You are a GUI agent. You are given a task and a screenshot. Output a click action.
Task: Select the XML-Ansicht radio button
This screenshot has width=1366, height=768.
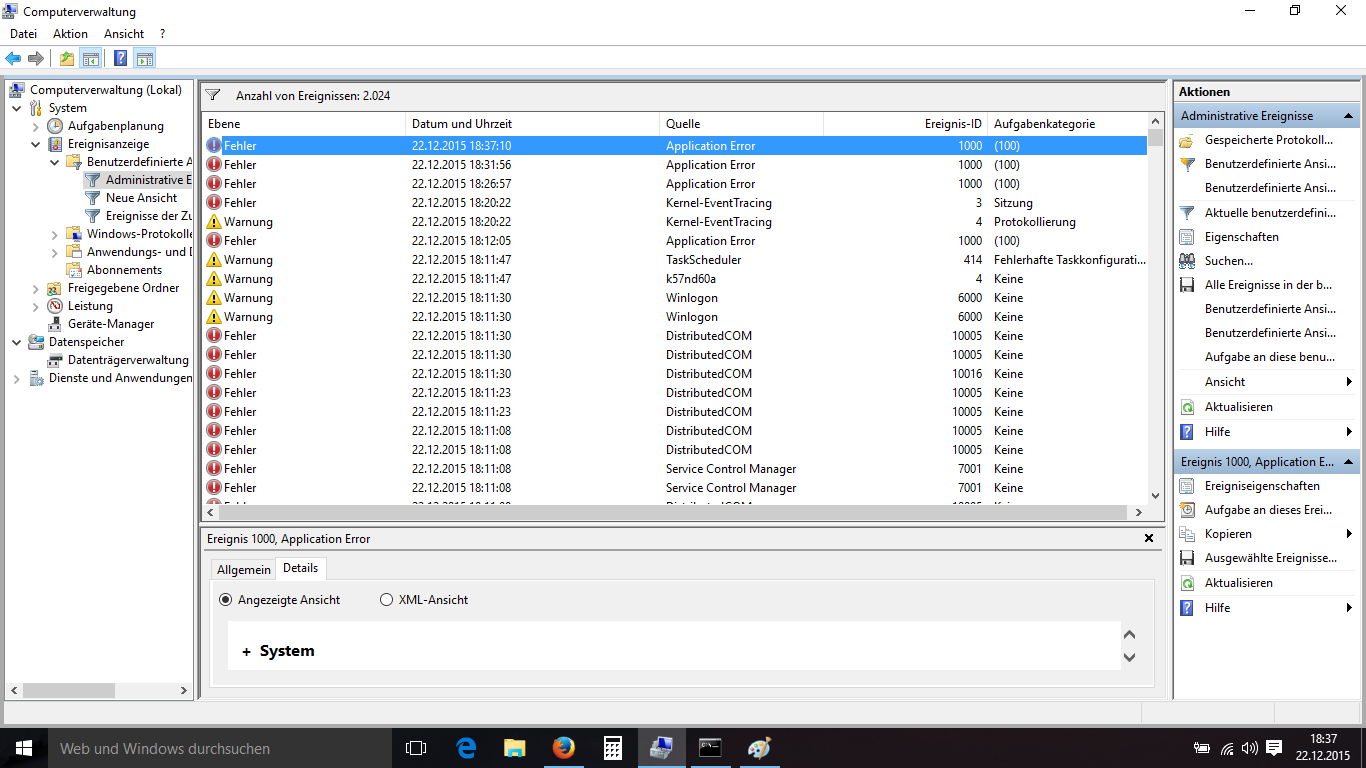(x=386, y=600)
